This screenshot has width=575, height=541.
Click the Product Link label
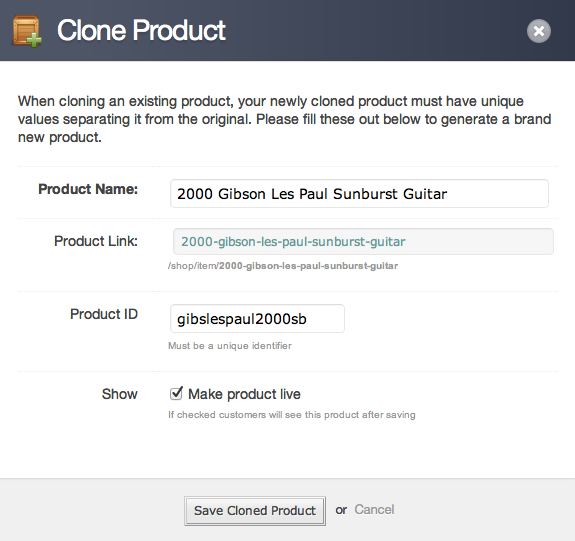[x=96, y=241]
